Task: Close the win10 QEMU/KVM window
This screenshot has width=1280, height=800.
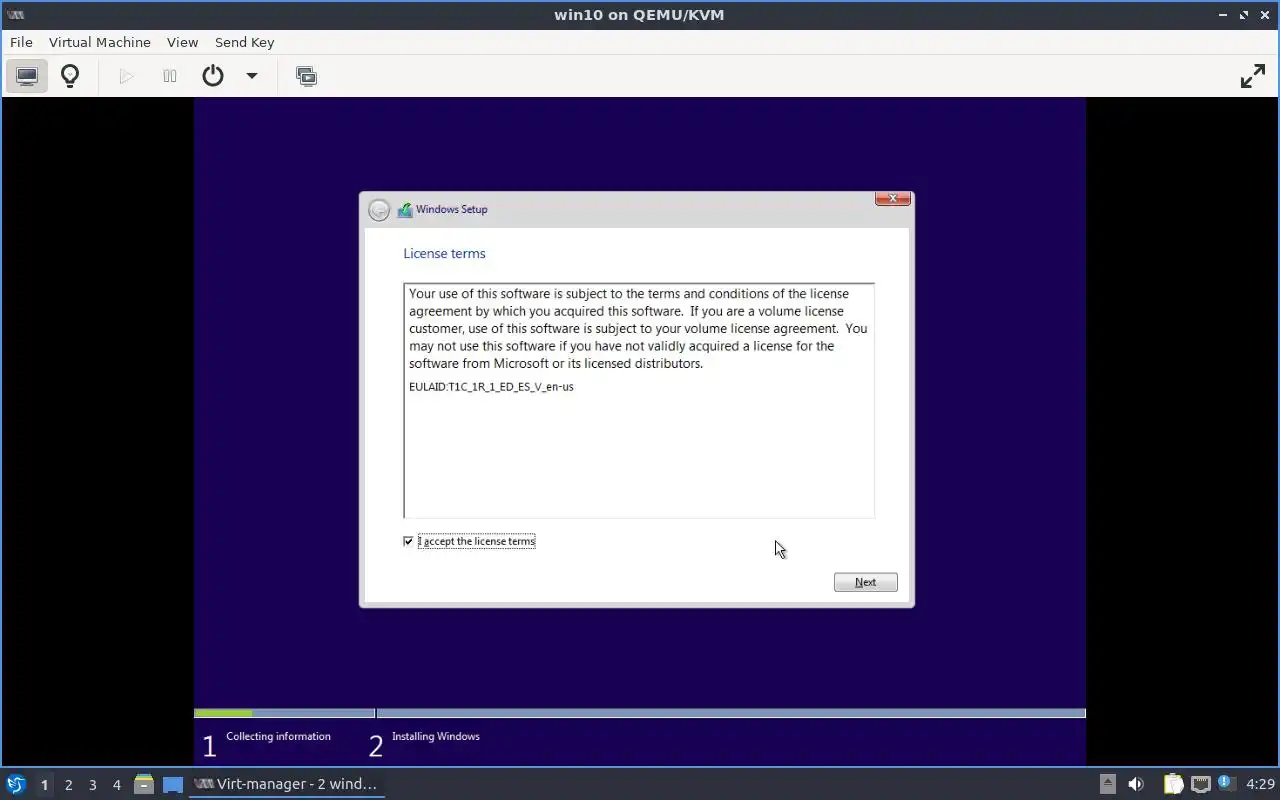Action: [x=1265, y=15]
